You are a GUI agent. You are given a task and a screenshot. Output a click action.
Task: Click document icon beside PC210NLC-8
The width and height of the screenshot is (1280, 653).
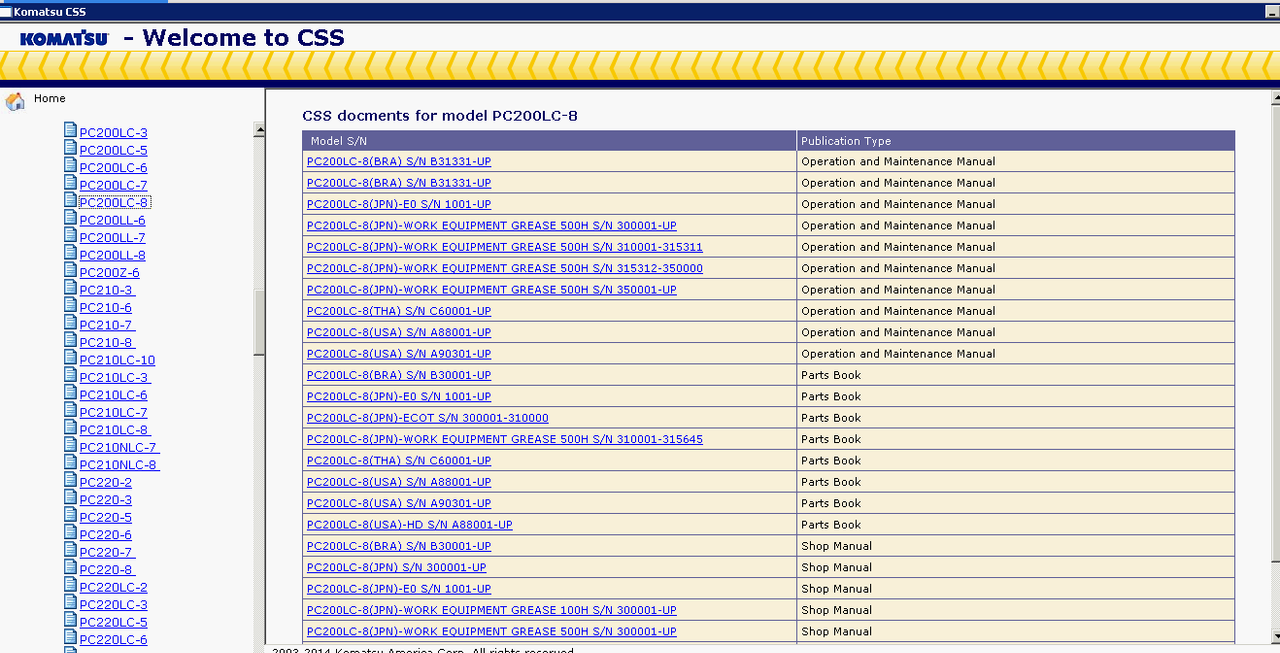pos(70,463)
